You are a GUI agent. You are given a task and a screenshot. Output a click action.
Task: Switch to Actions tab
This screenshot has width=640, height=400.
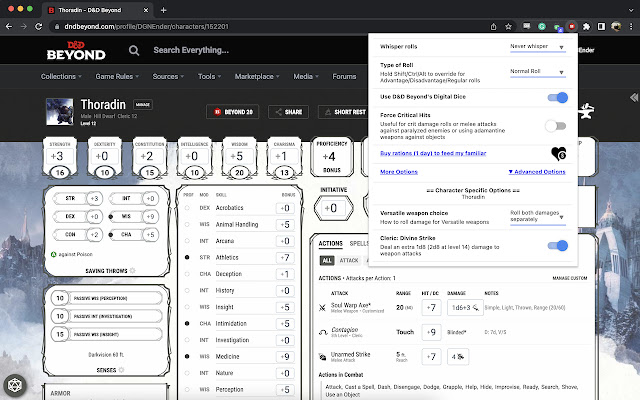[331, 244]
